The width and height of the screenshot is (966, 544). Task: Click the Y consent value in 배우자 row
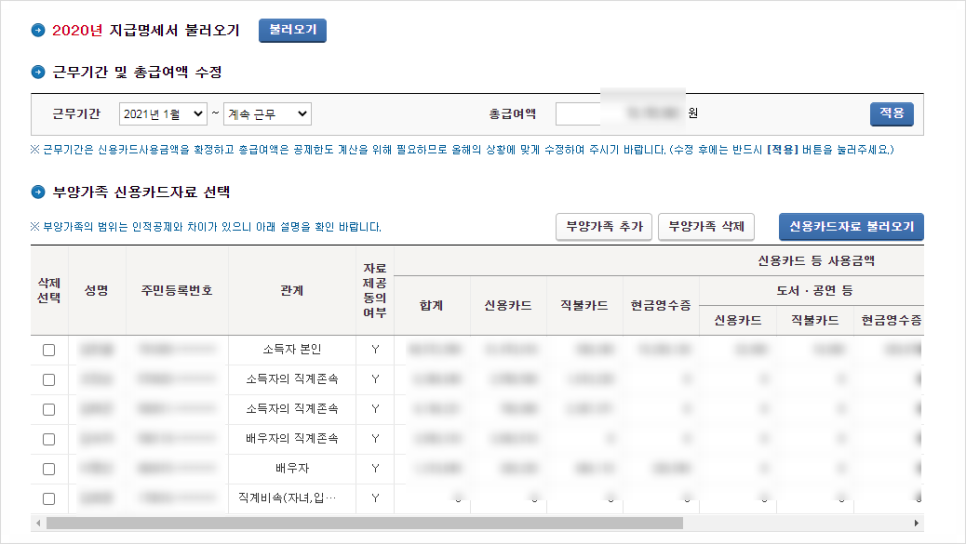pos(375,469)
